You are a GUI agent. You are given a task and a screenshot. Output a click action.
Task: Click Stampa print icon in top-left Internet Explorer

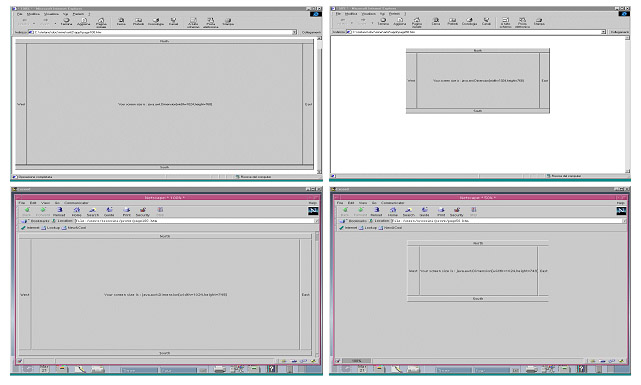[228, 21]
